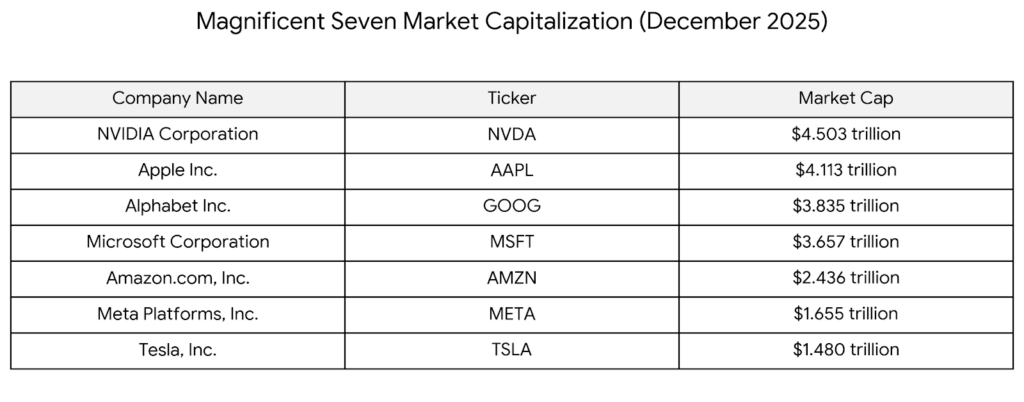Select the GOOG ticker cell

pos(511,206)
